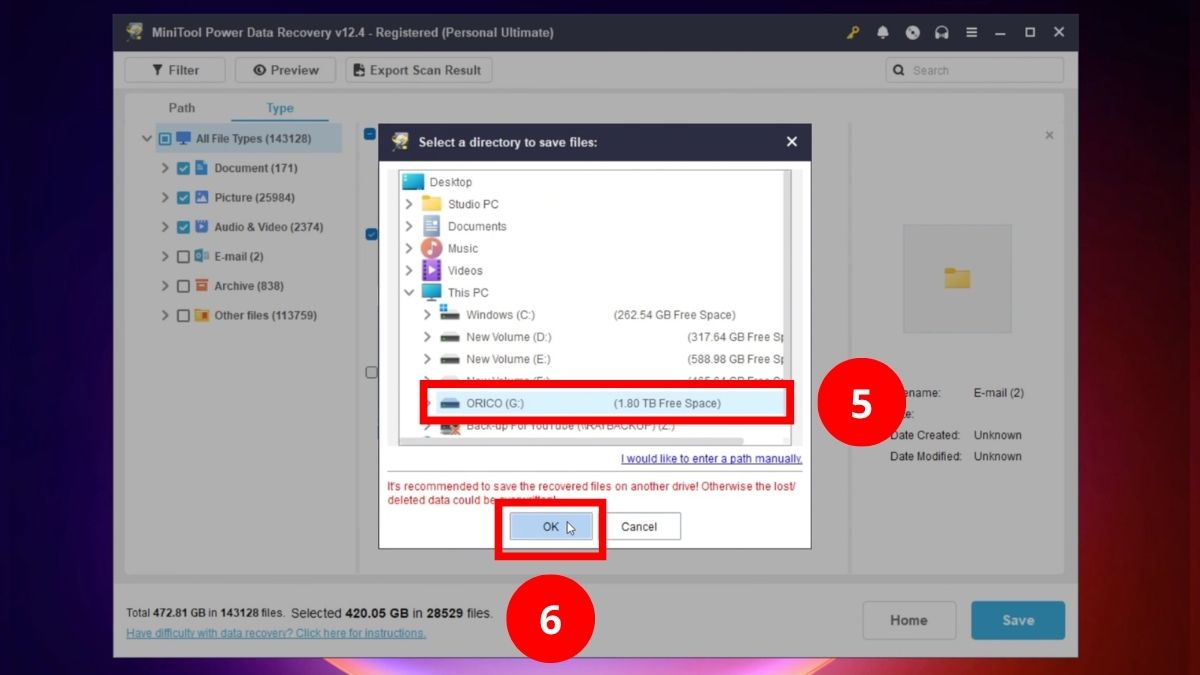Select the 1.80 TB Free Space text
1200x675 pixels.
pyautogui.click(x=667, y=403)
